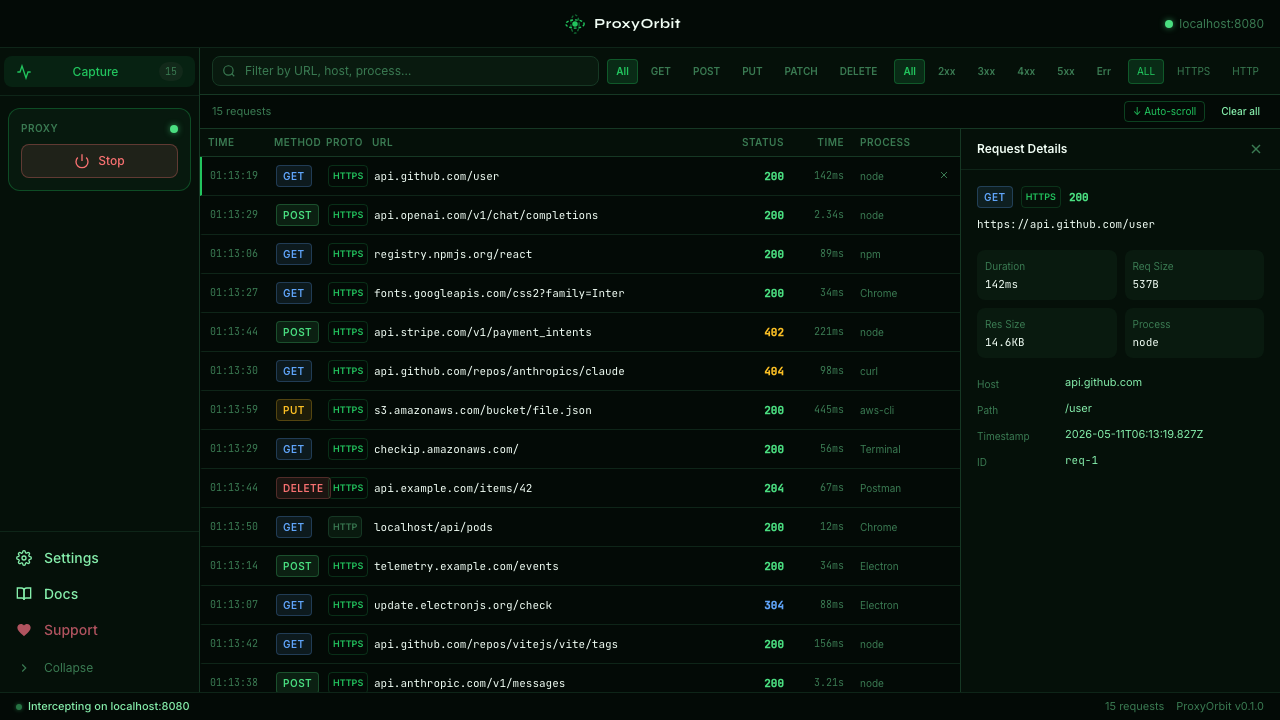Viewport: 1280px width, 720px height.
Task: Sort by the URL column header
Action: pyautogui.click(x=382, y=143)
